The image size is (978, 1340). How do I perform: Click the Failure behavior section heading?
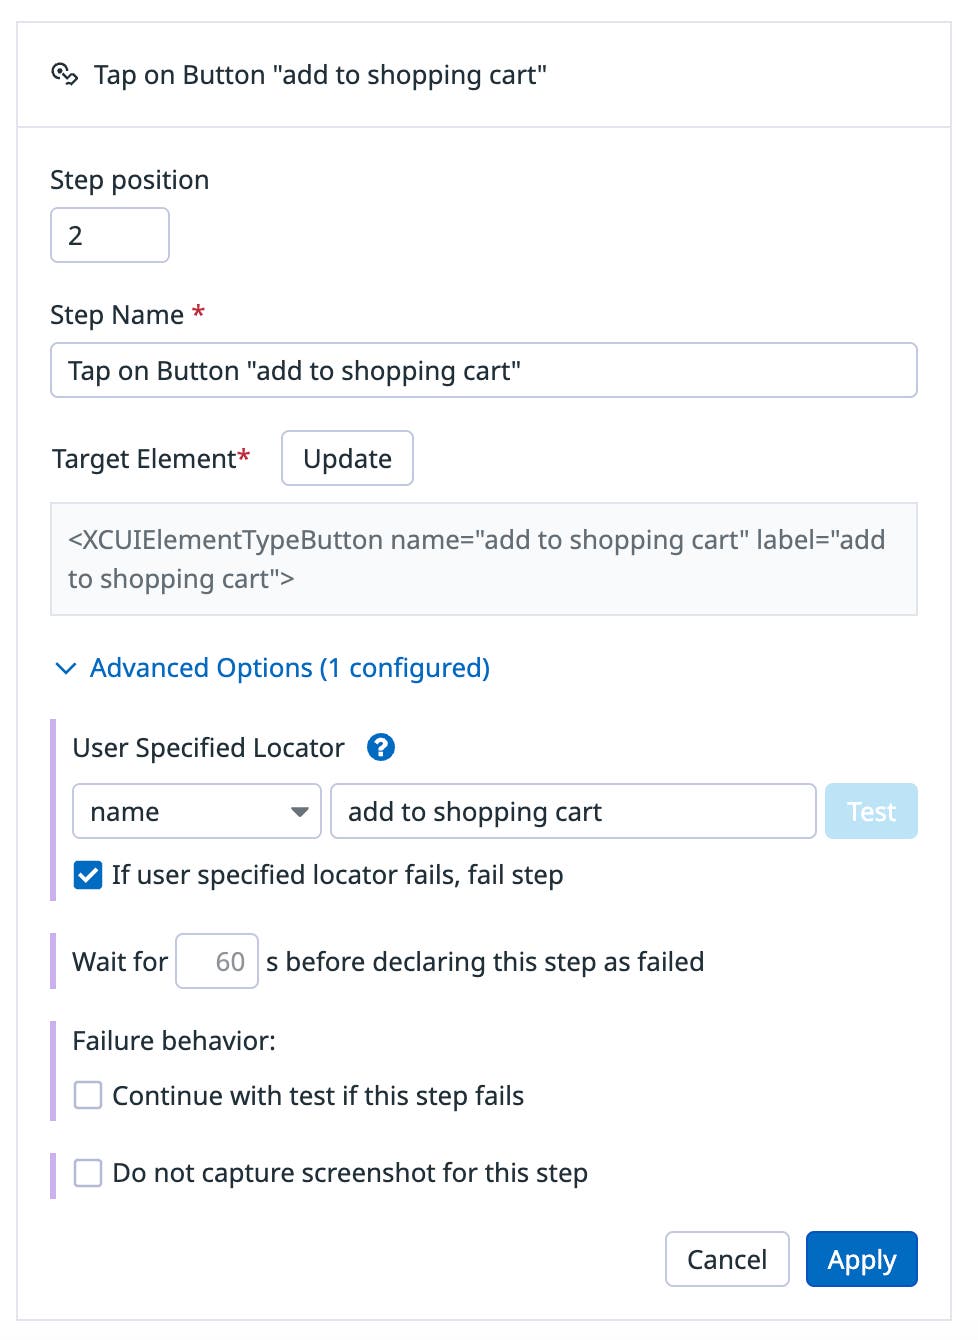[175, 1040]
